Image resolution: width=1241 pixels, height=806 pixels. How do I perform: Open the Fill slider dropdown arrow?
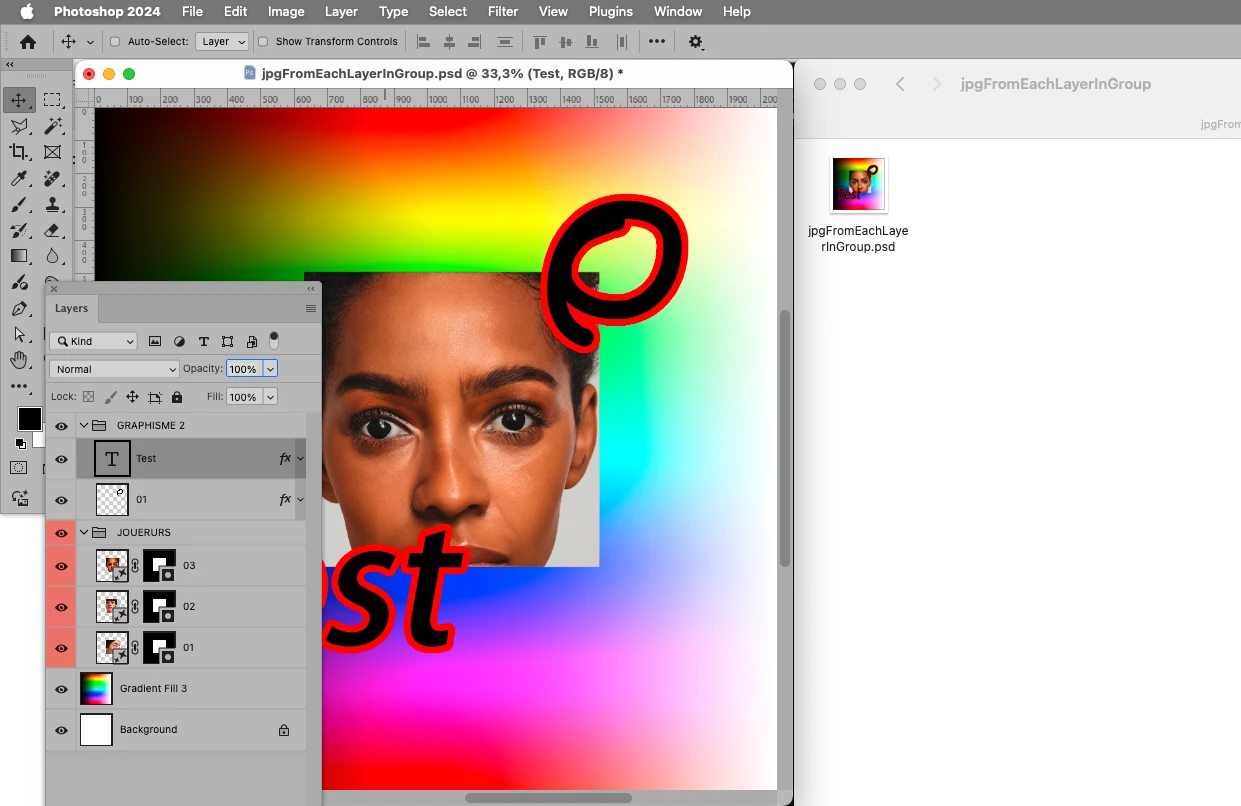pyautogui.click(x=270, y=397)
